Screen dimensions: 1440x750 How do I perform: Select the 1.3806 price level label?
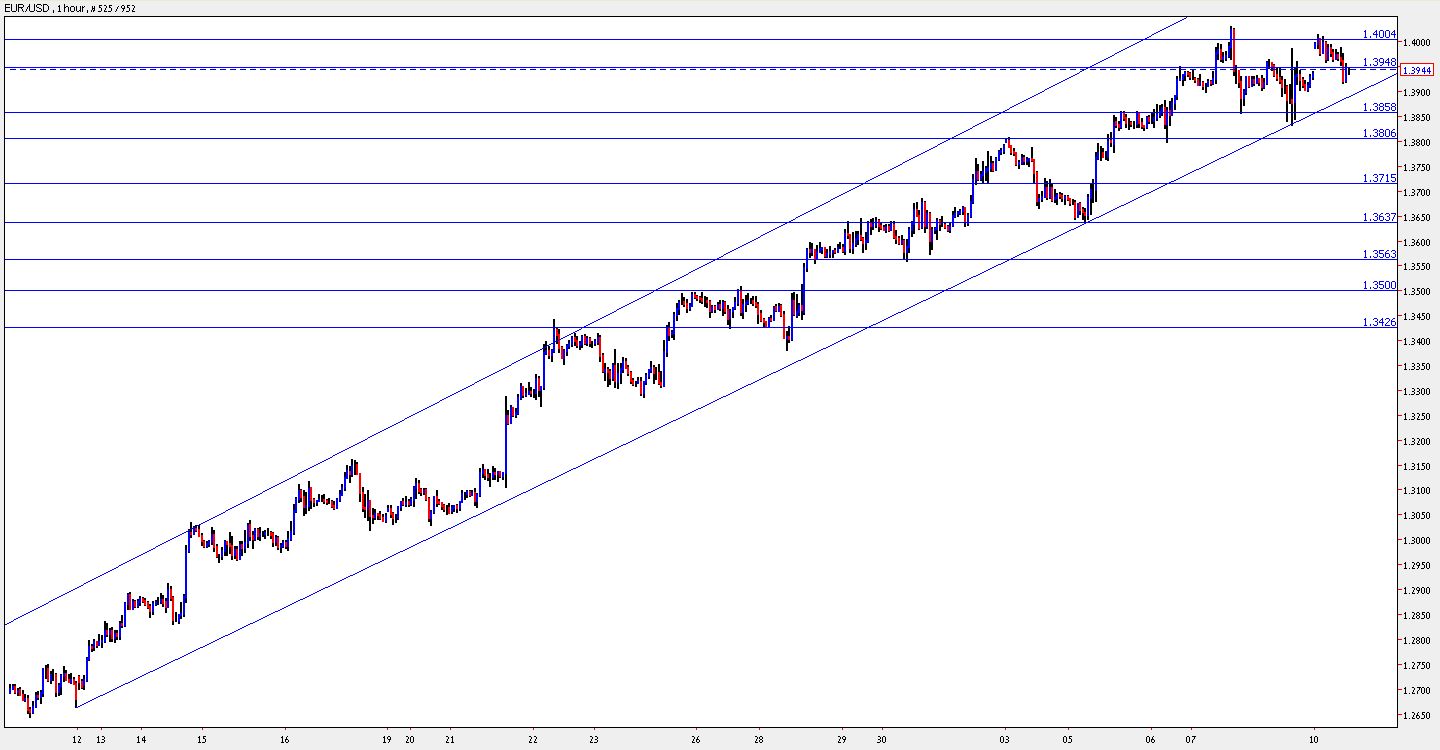point(1379,133)
